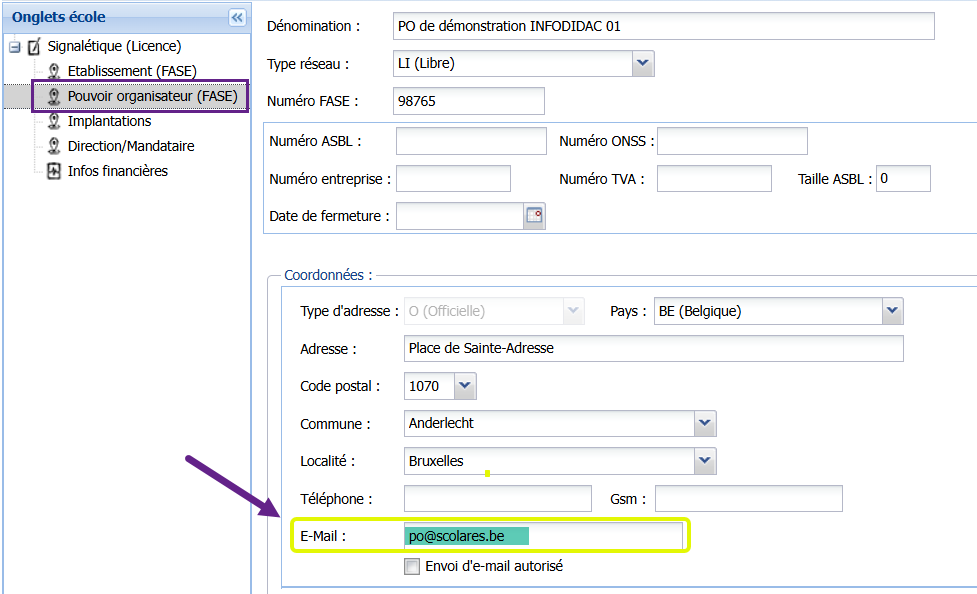The width and height of the screenshot is (977, 594).
Task: Open the Date de fermeture calendar picker
Action: tap(535, 215)
